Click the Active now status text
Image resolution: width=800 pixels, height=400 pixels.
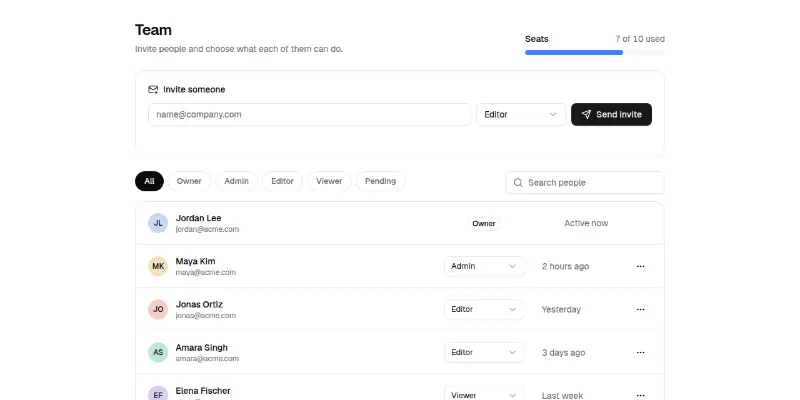tap(586, 223)
